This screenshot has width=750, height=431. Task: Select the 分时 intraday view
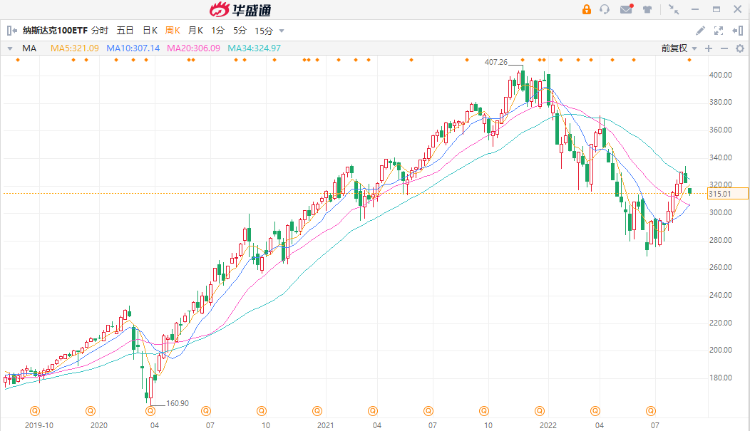(x=99, y=31)
